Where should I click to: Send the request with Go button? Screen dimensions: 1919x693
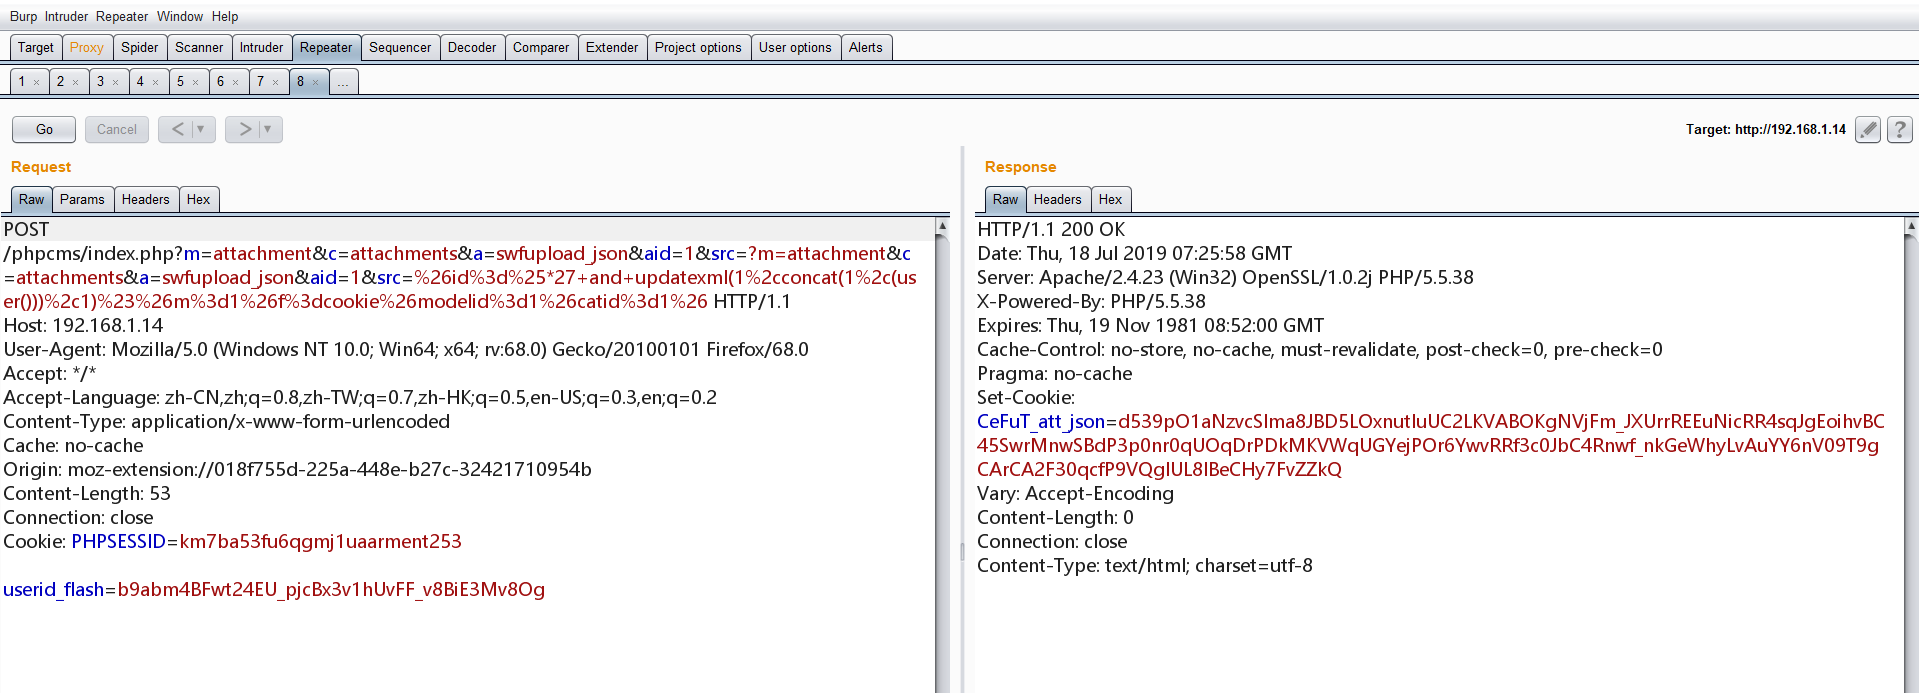click(44, 129)
